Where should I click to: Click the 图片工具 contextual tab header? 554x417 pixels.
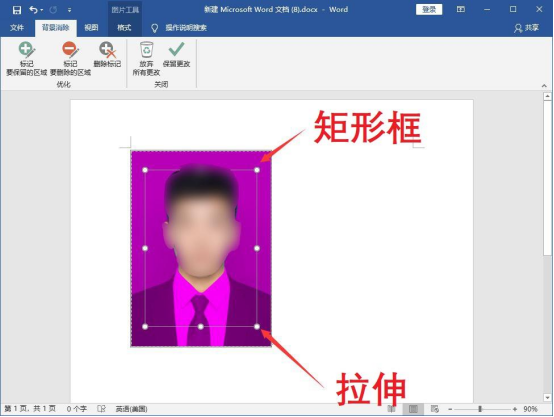pos(125,10)
